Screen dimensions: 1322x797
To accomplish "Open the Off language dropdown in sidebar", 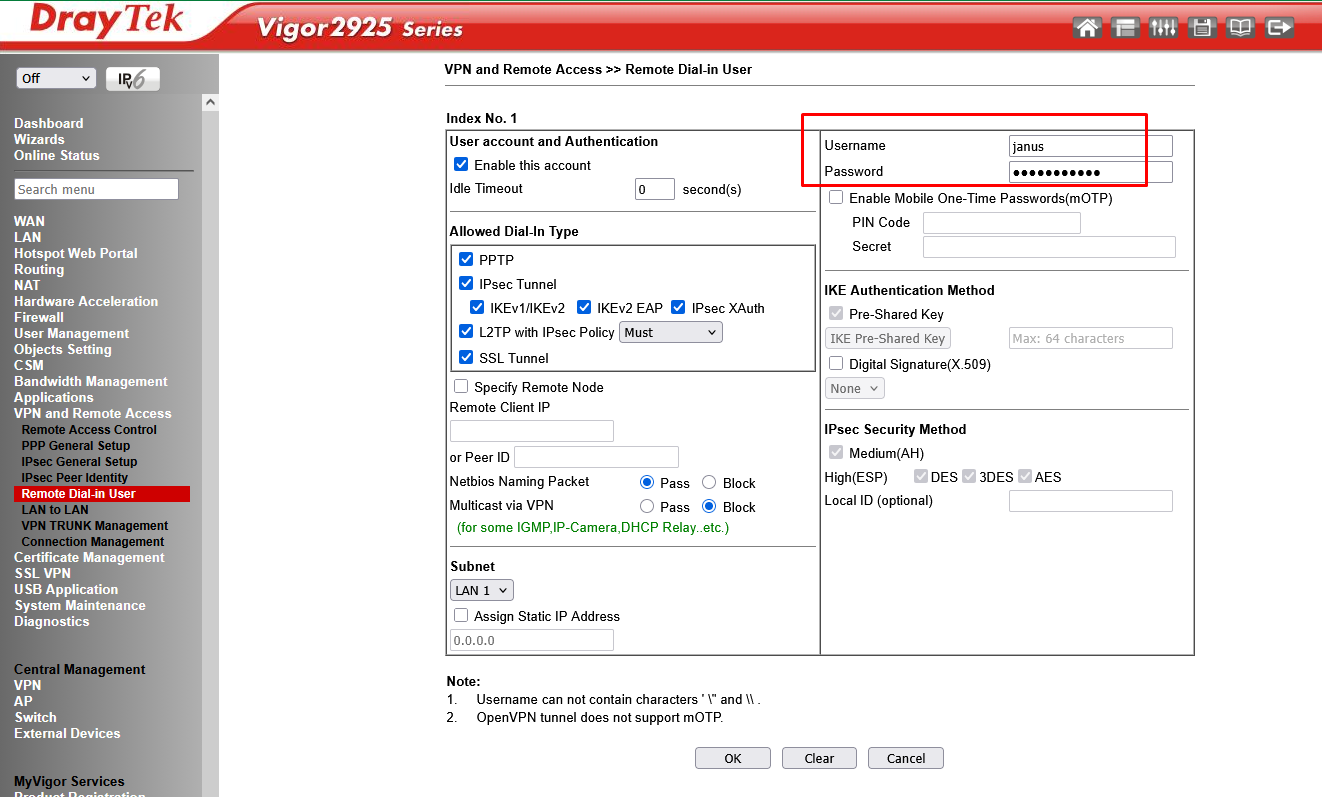I will pyautogui.click(x=56, y=78).
